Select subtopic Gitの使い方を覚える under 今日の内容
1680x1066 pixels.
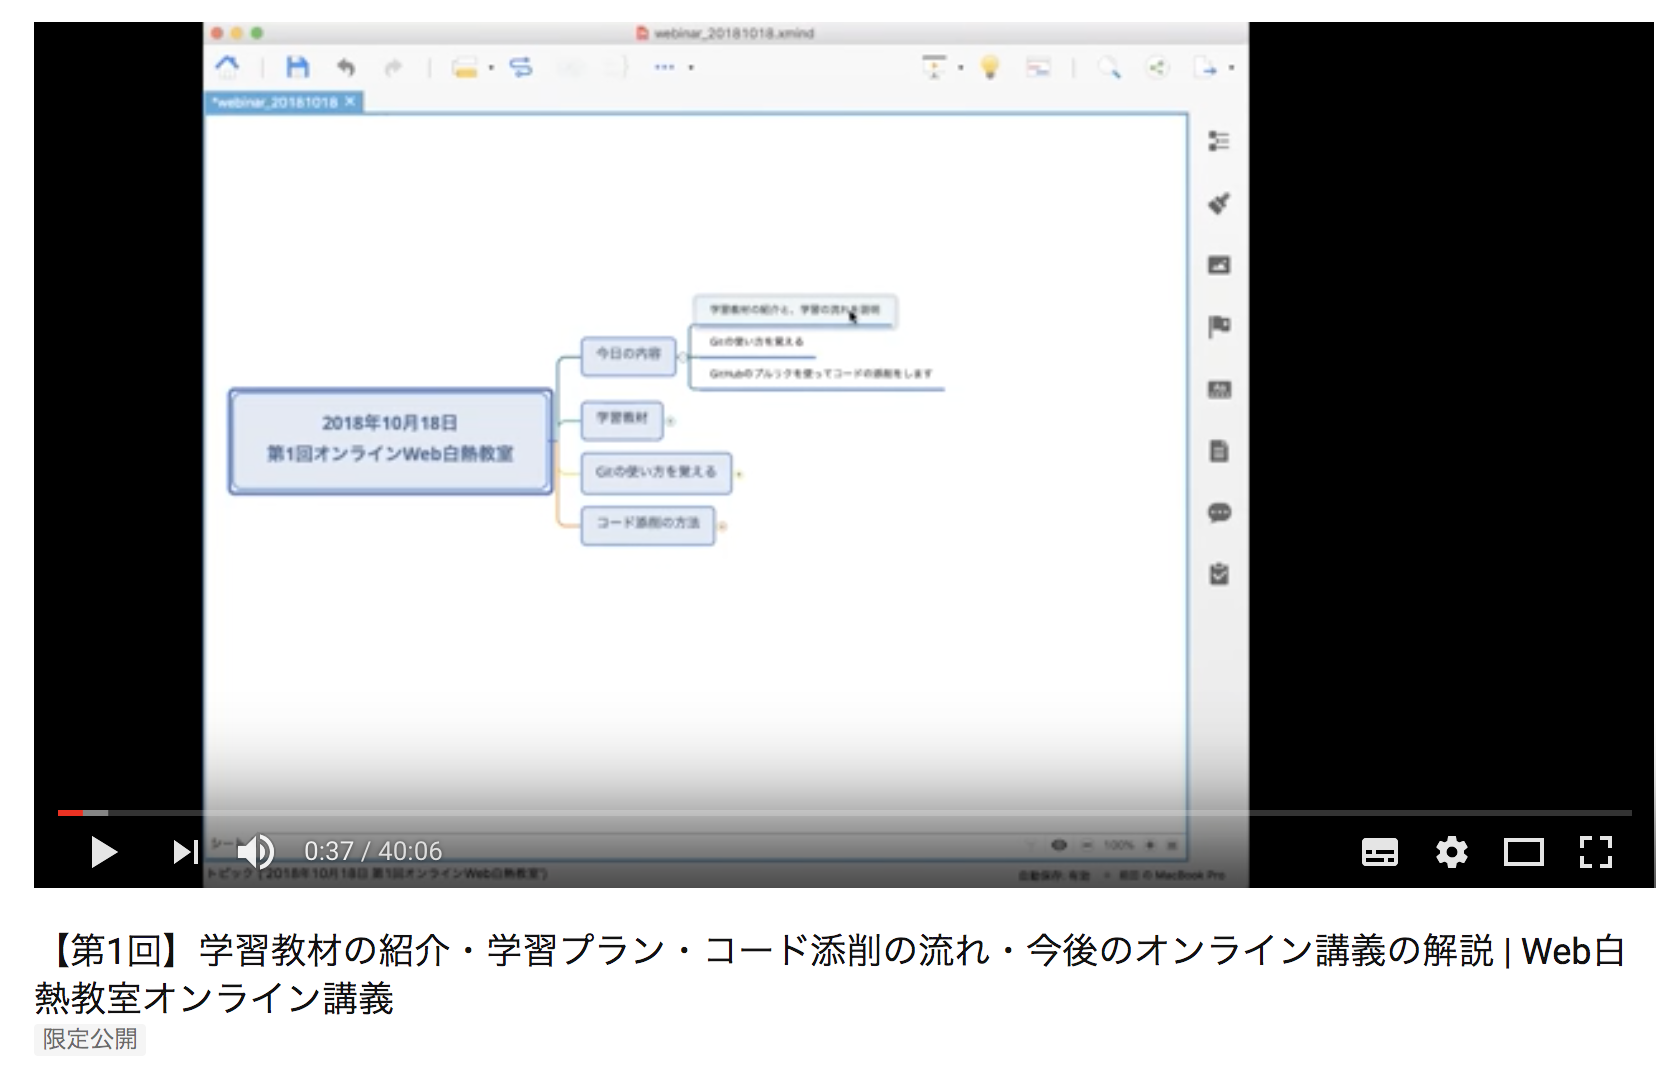point(756,342)
